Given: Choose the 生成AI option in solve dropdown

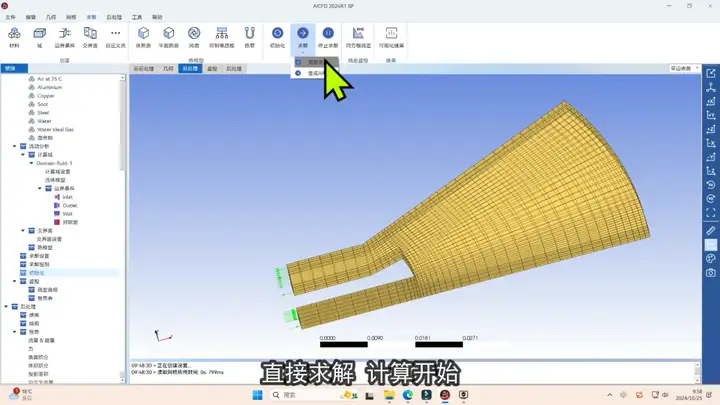Looking at the screenshot, I should 315,73.
